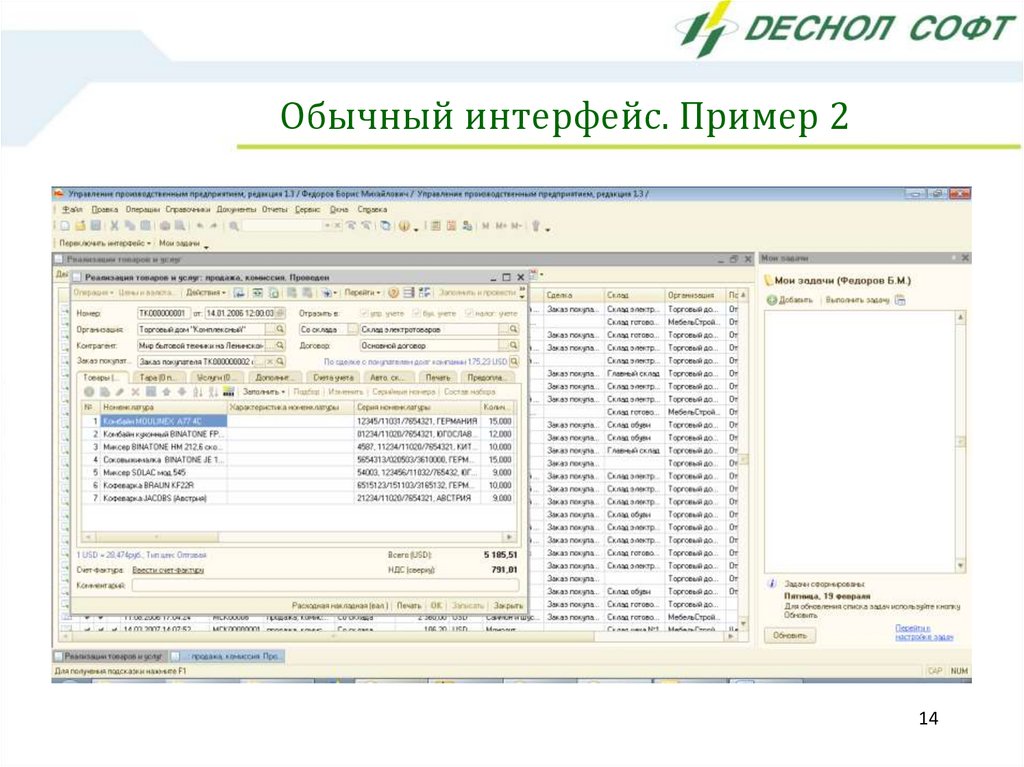Select the row Миксер SOLAC мод.545

299,472
